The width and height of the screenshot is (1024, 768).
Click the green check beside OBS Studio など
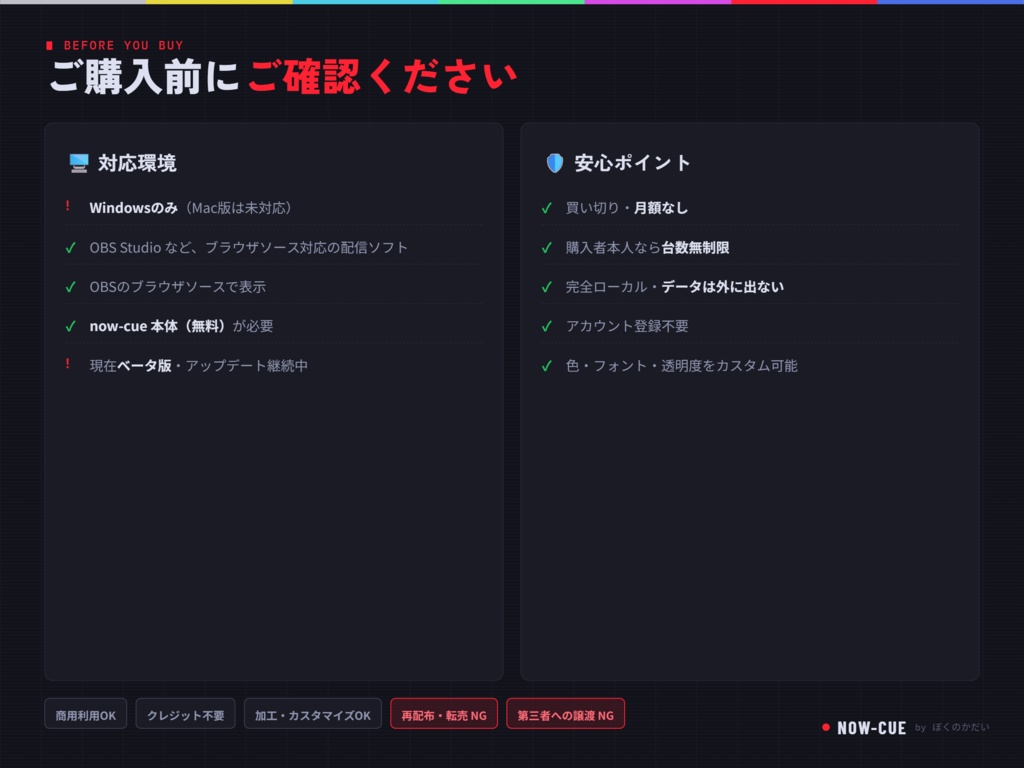pos(71,248)
